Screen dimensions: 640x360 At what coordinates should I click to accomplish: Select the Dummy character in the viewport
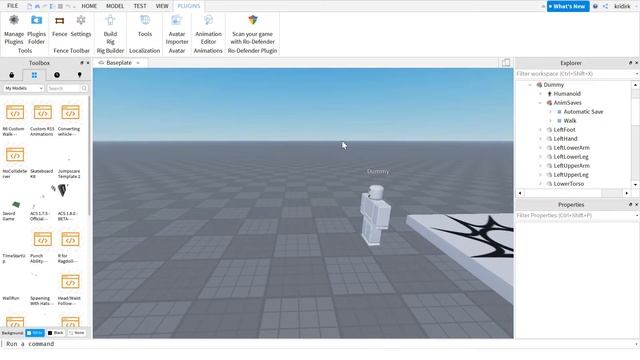(375, 215)
